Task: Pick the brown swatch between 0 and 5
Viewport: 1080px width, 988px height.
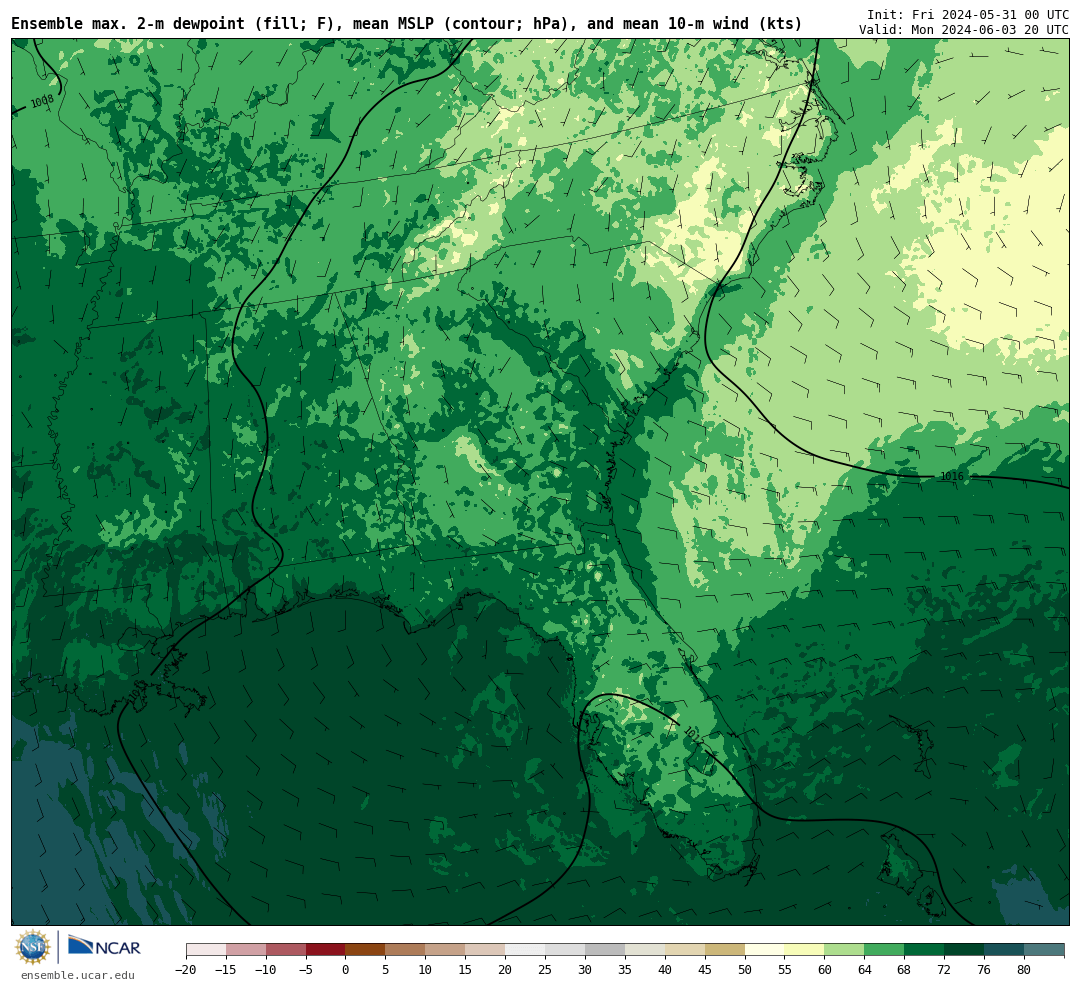Action: pyautogui.click(x=366, y=950)
